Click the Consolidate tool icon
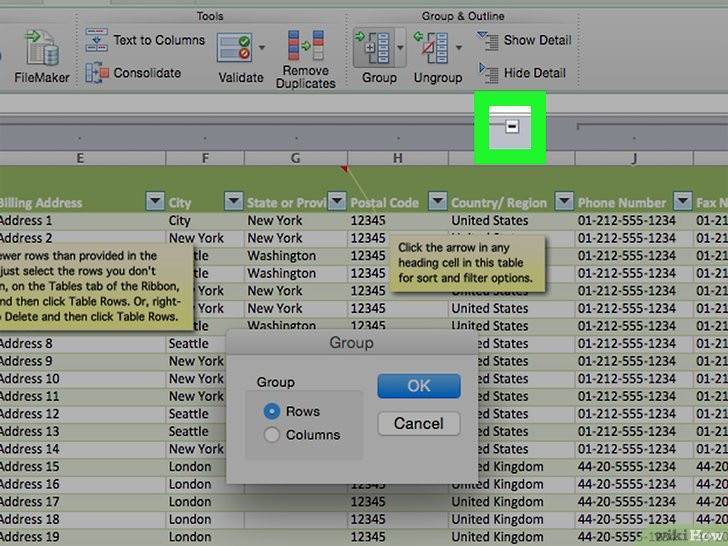Viewport: 728px width, 546px height. [x=96, y=73]
